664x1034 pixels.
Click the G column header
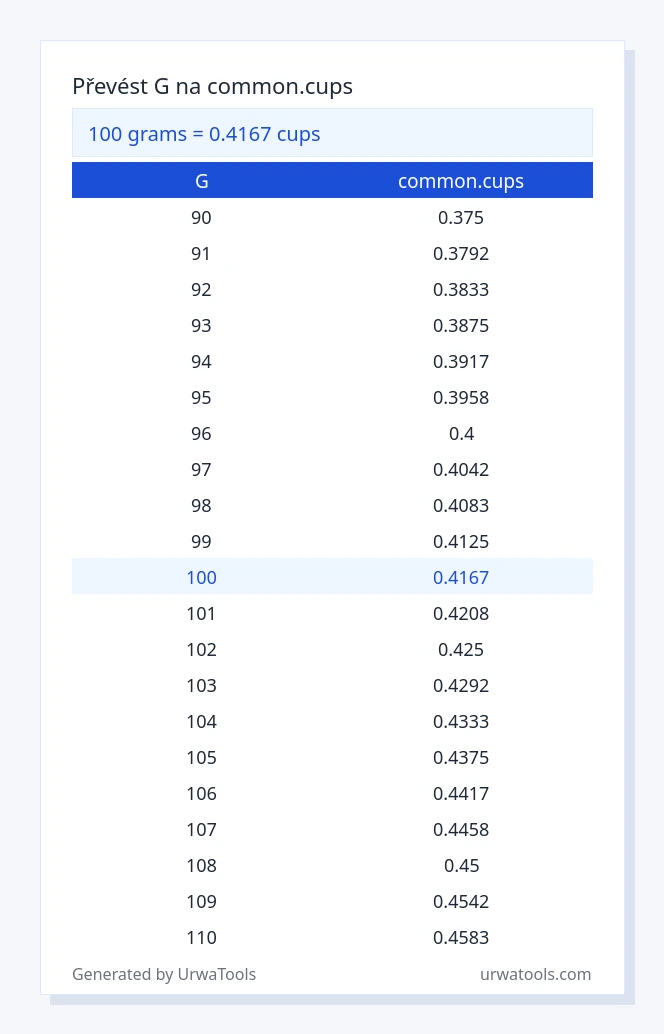point(202,181)
